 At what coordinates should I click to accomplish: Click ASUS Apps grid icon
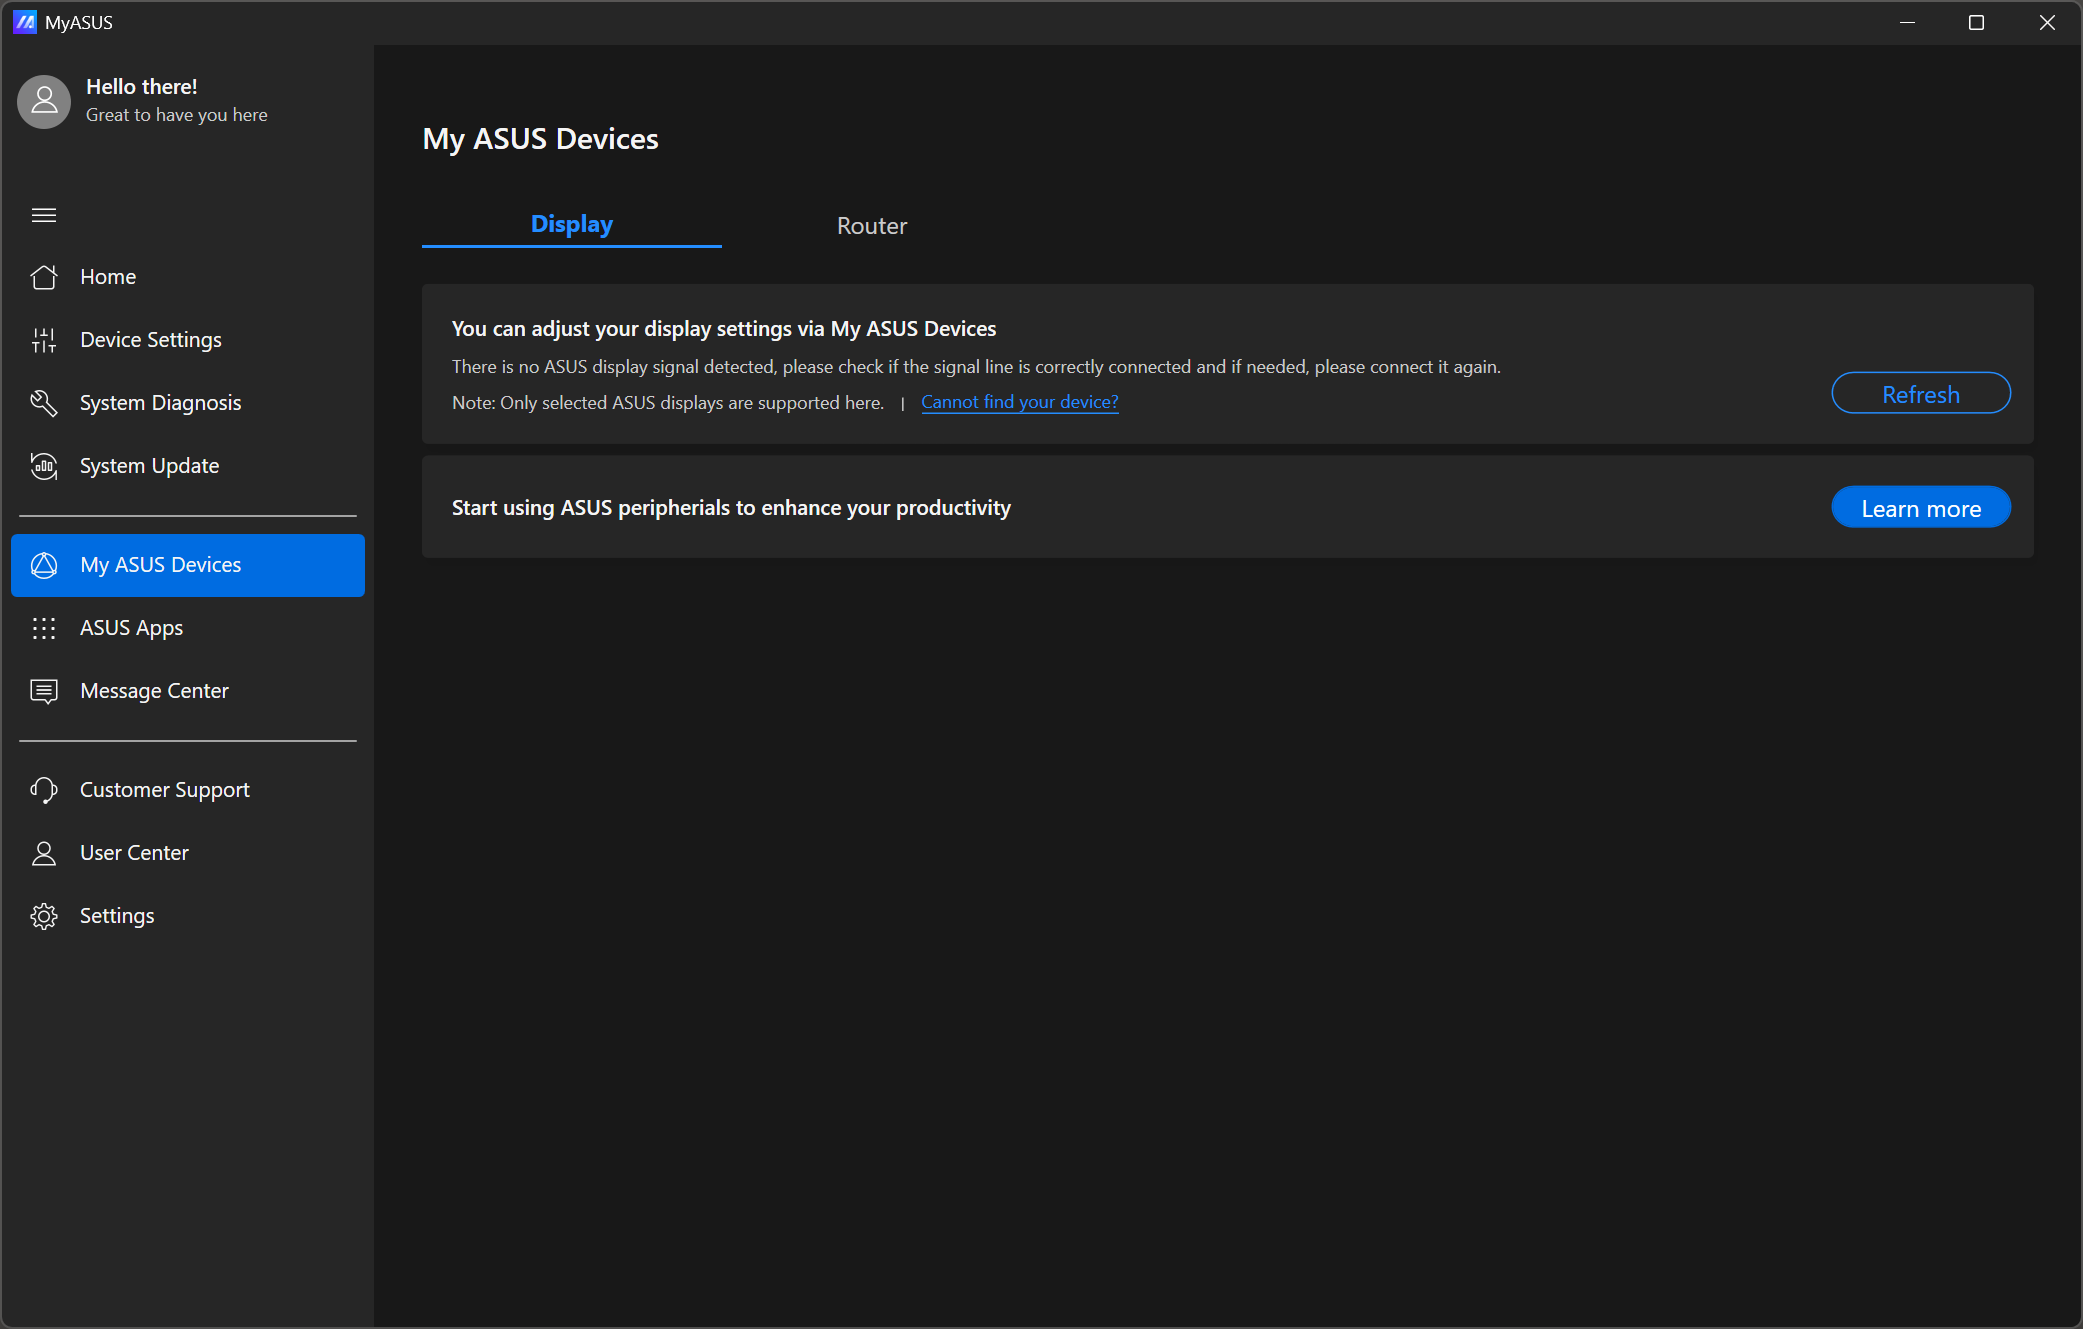[x=44, y=628]
